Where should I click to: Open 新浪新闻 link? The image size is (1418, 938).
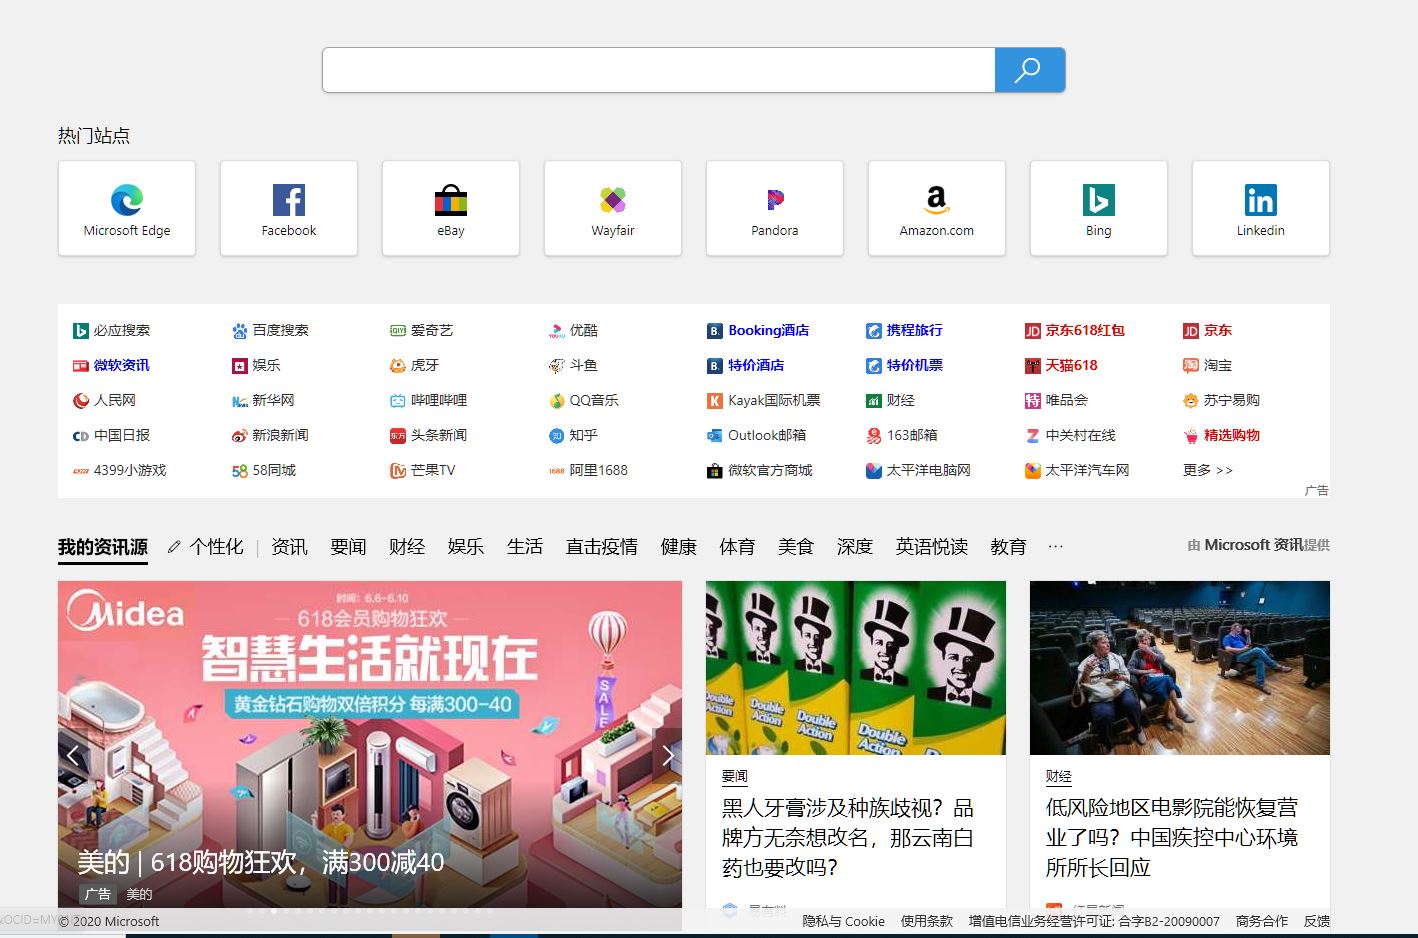point(270,435)
